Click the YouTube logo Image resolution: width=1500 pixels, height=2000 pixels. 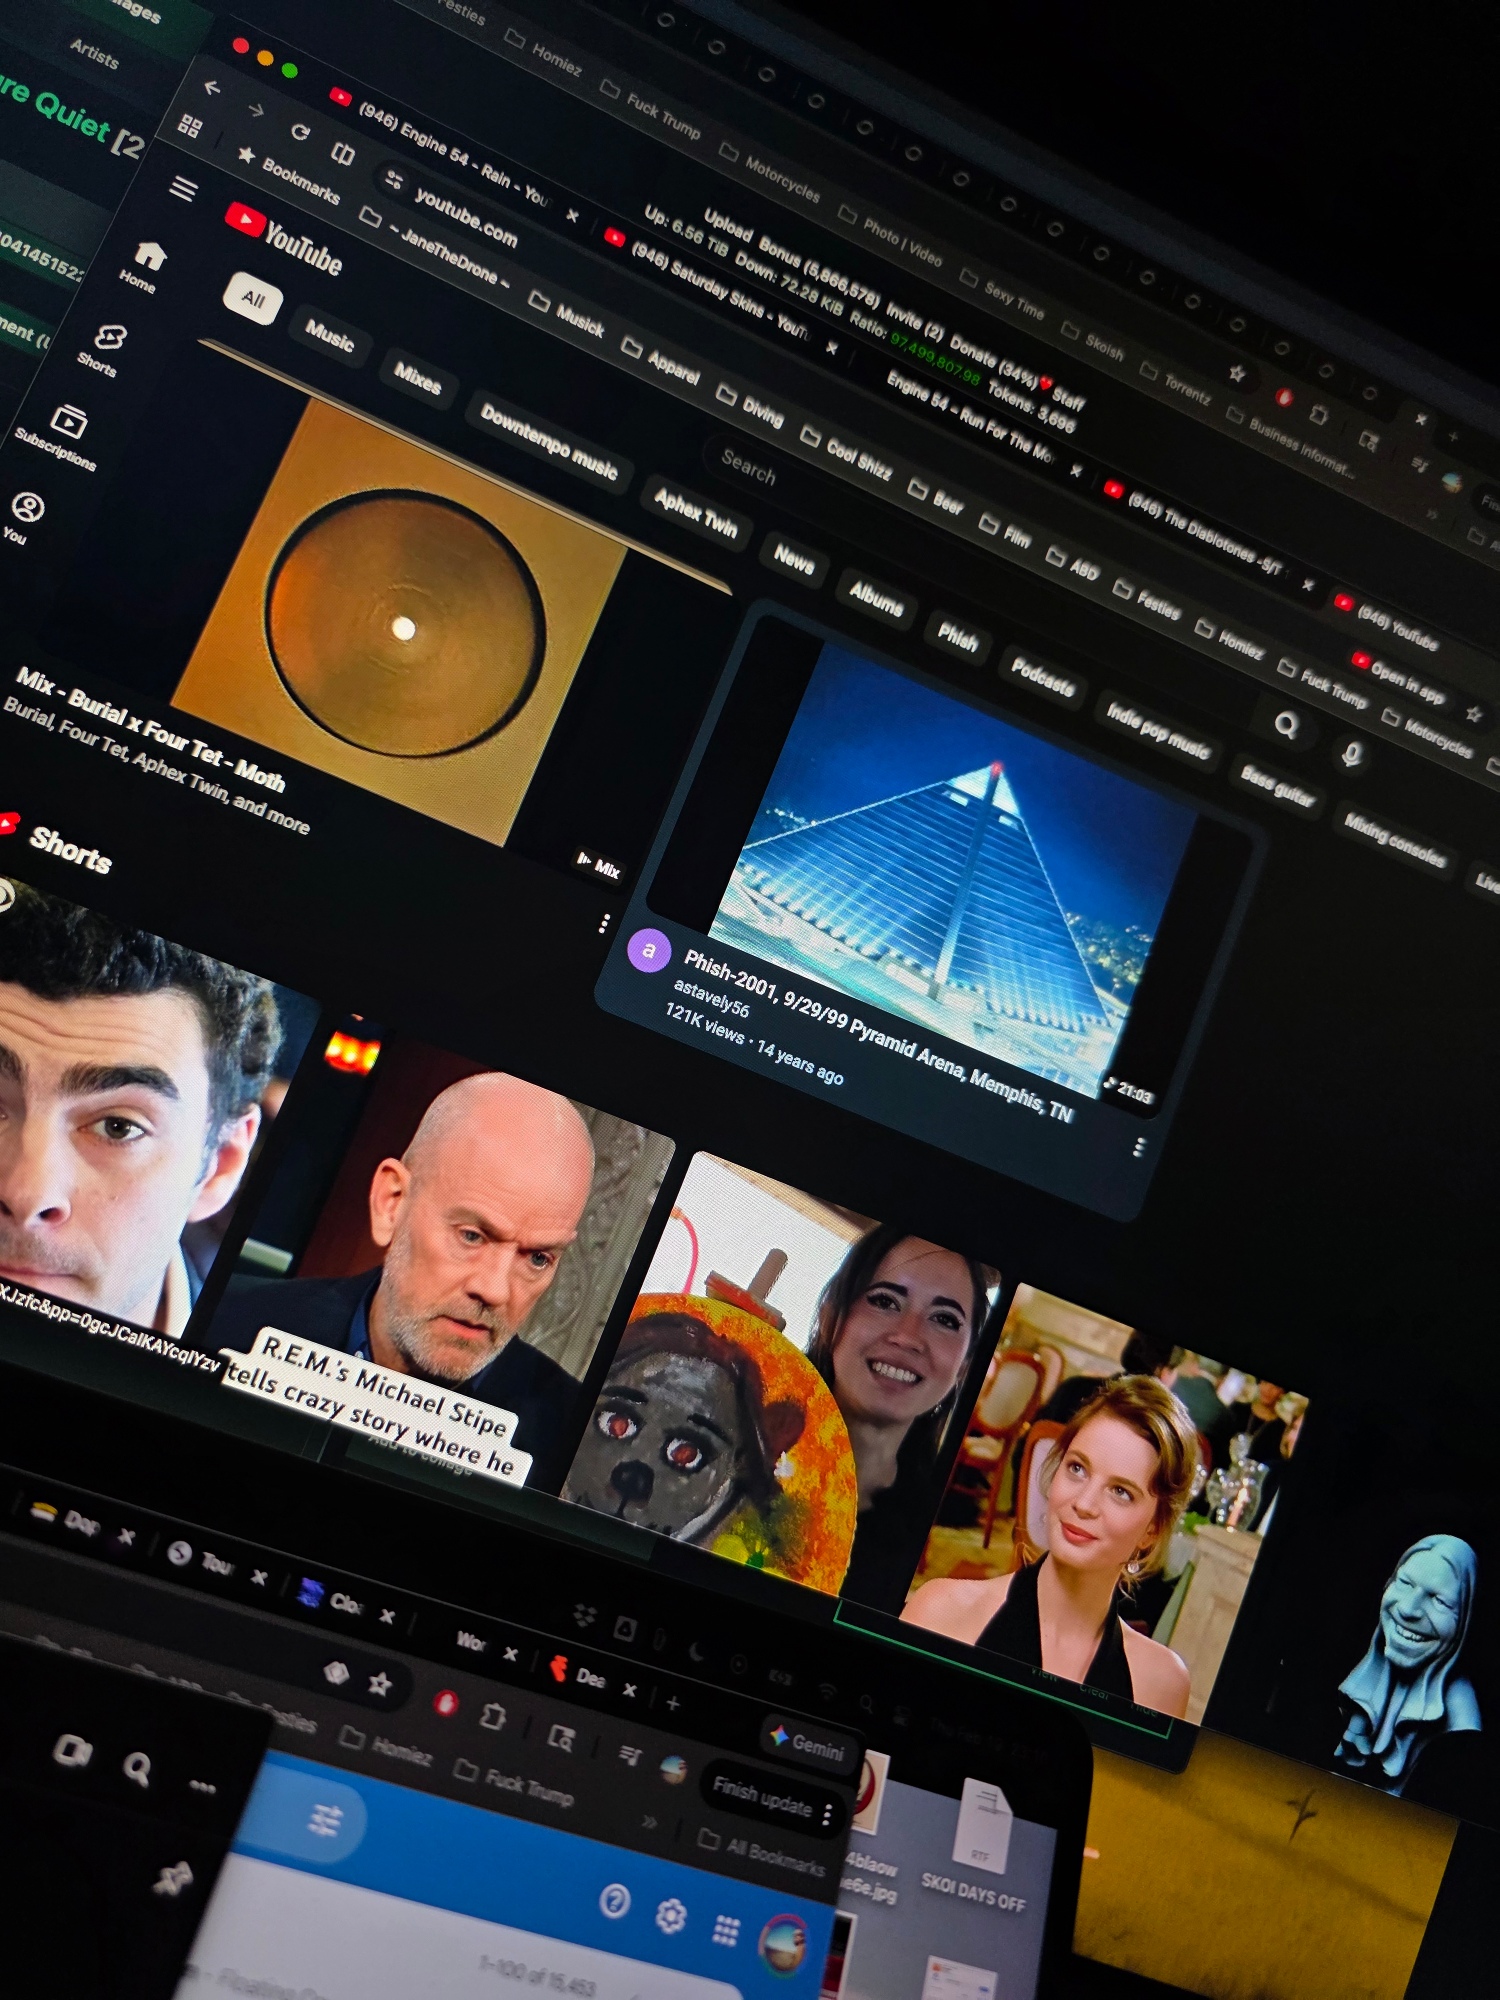284,241
